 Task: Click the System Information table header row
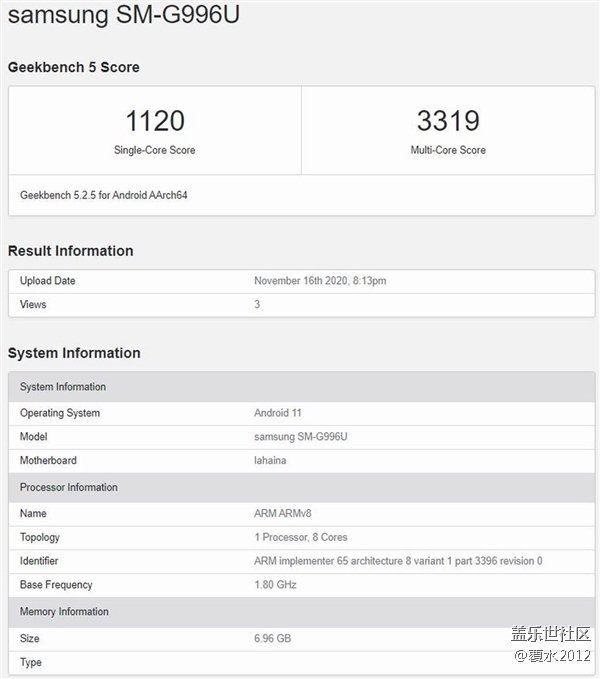[63, 387]
